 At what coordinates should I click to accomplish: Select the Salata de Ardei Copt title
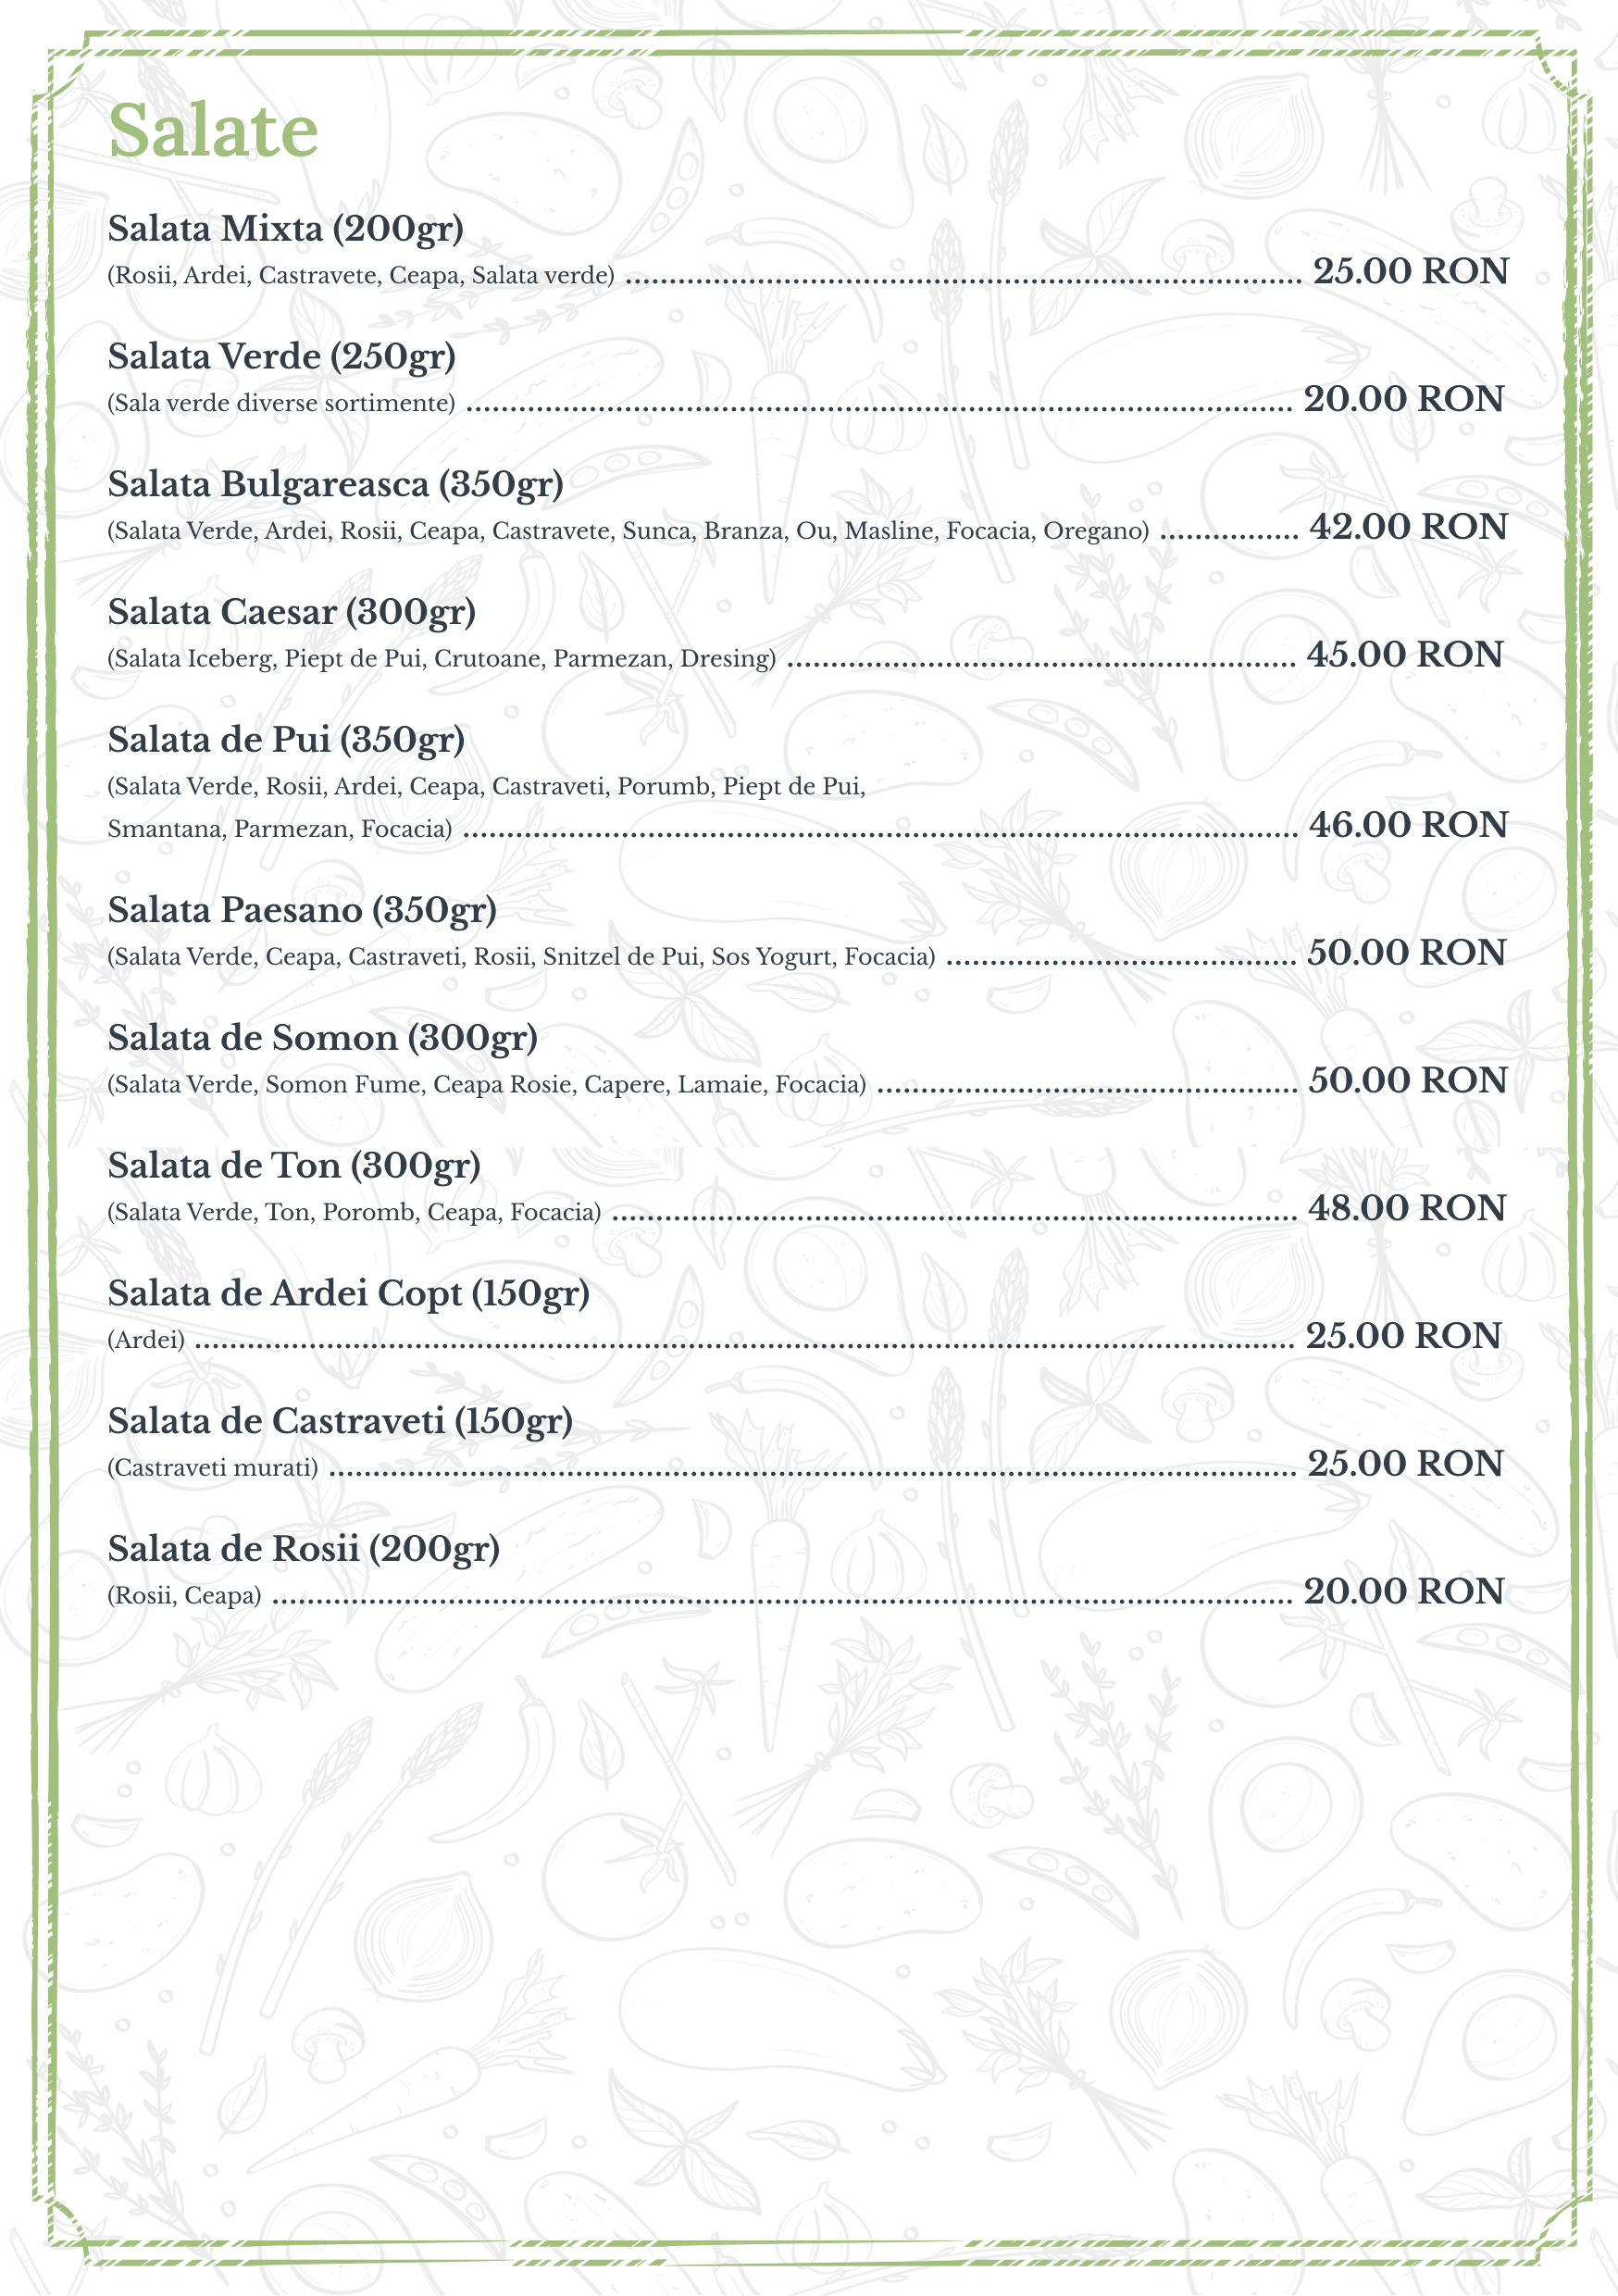coord(349,1294)
